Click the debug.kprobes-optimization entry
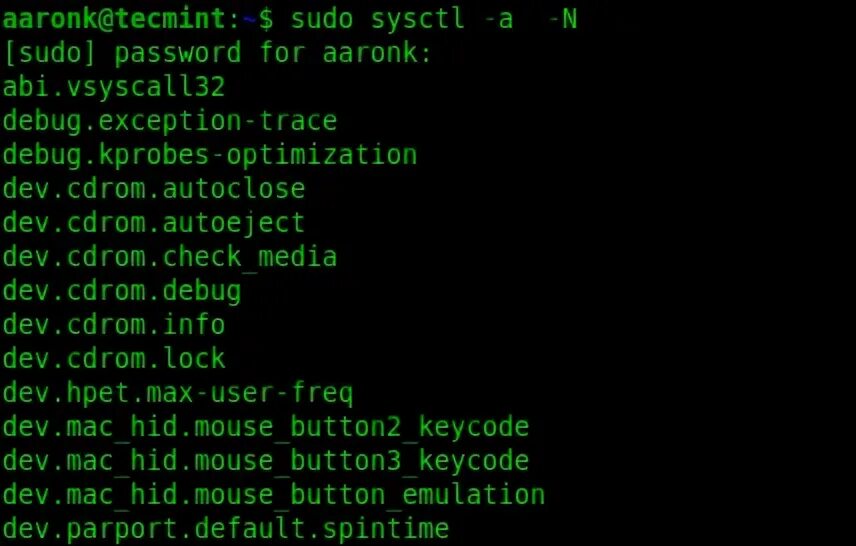This screenshot has width=856, height=546. click(210, 156)
